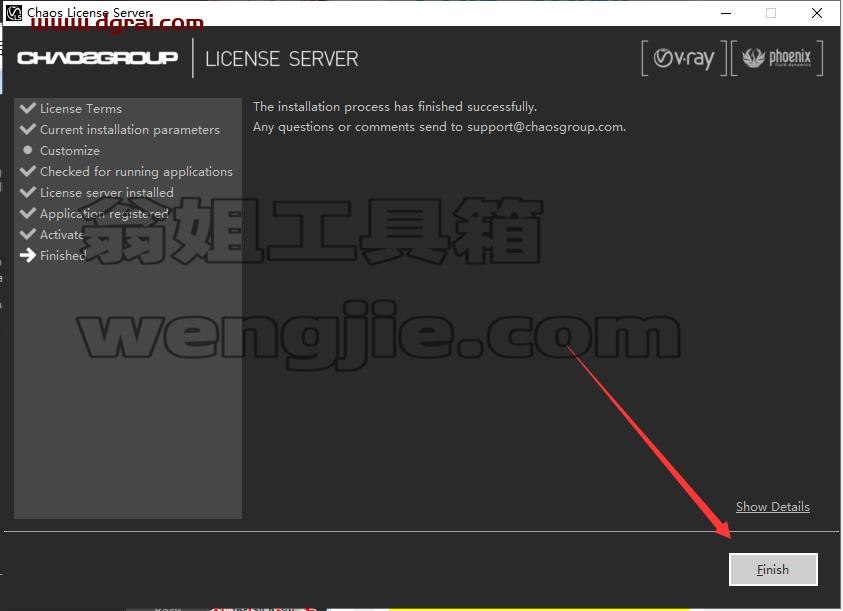The width and height of the screenshot is (843, 611).
Task: Click the Chaos License Server title bar icon
Action: [14, 12]
